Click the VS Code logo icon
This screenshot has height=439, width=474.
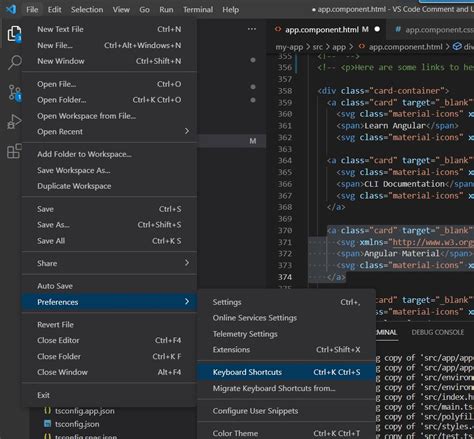(11, 9)
